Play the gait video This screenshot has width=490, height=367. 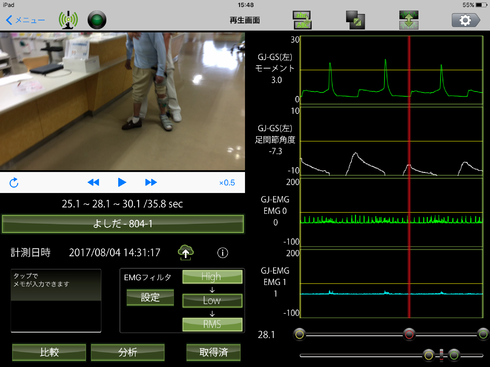click(122, 182)
